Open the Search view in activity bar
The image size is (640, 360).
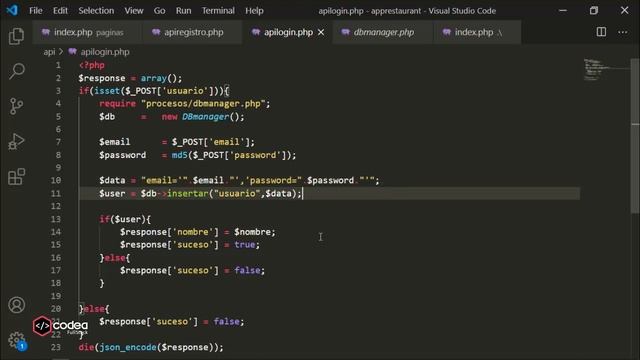pos(16,71)
